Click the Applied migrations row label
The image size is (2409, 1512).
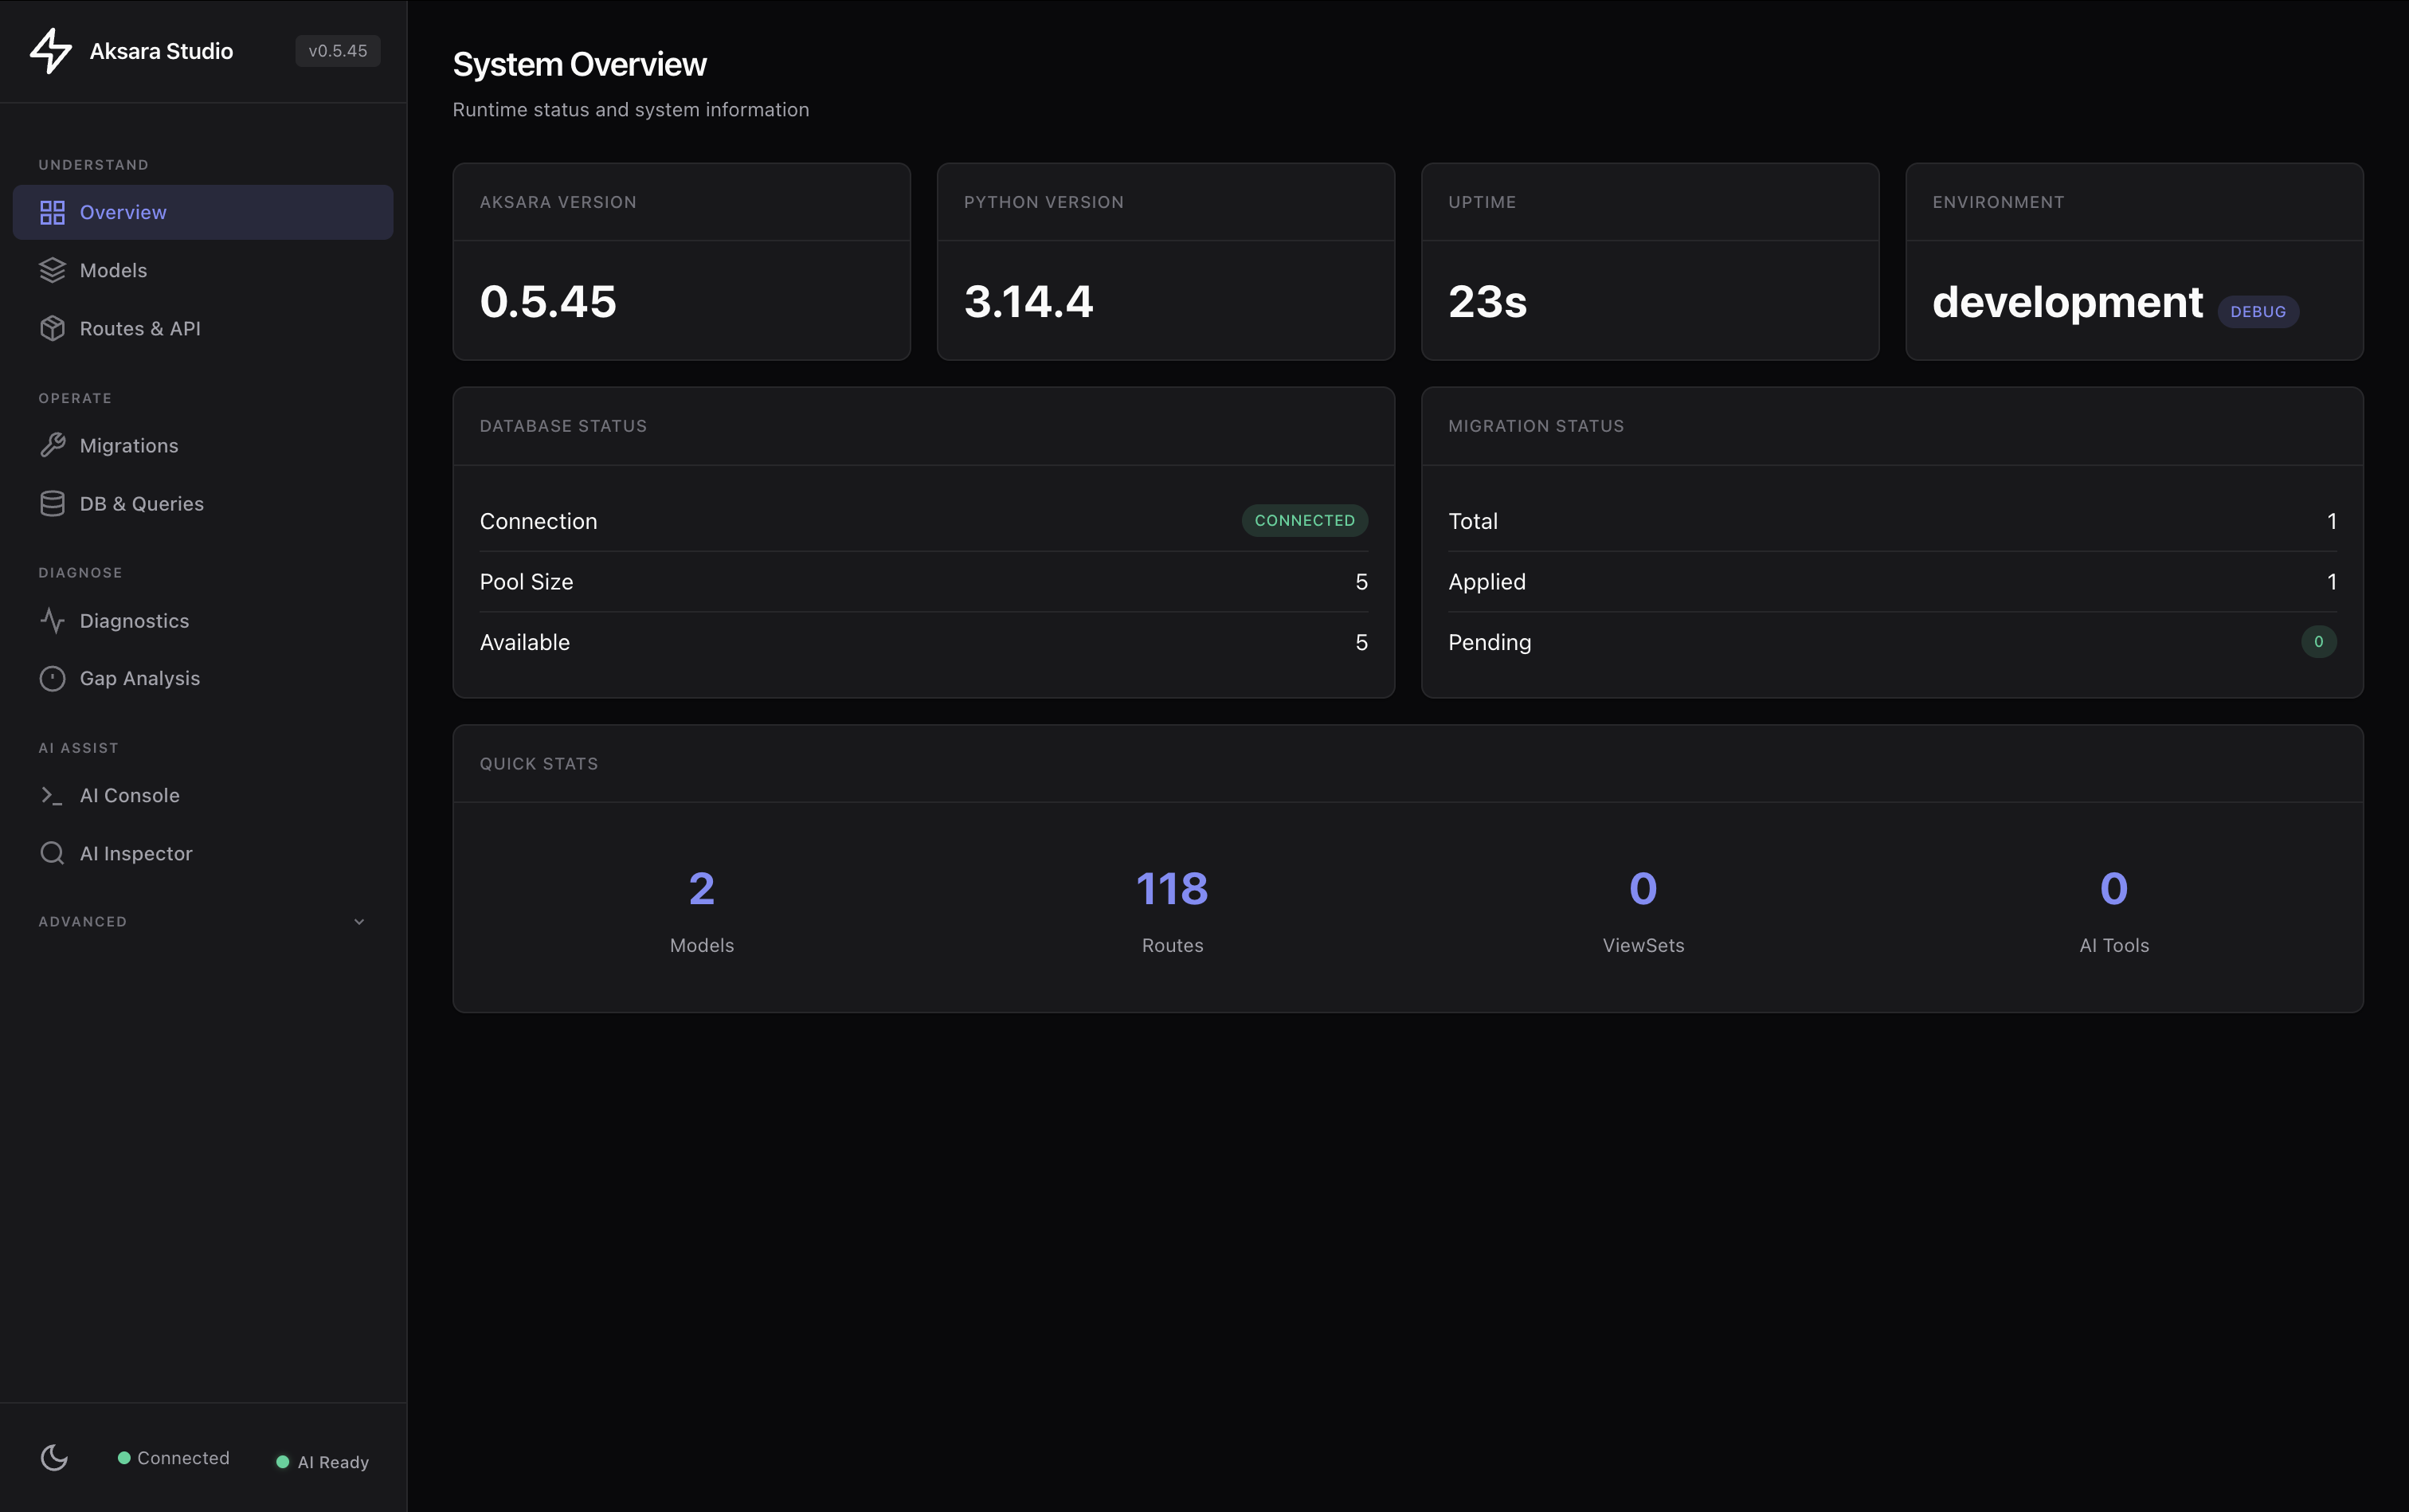(1486, 581)
